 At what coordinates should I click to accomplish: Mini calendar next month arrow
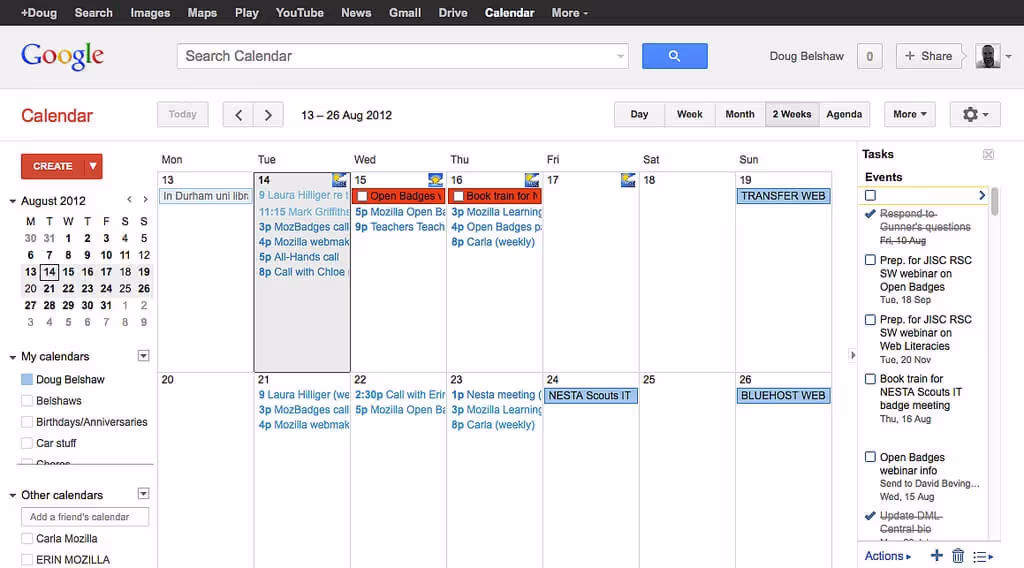(145, 200)
